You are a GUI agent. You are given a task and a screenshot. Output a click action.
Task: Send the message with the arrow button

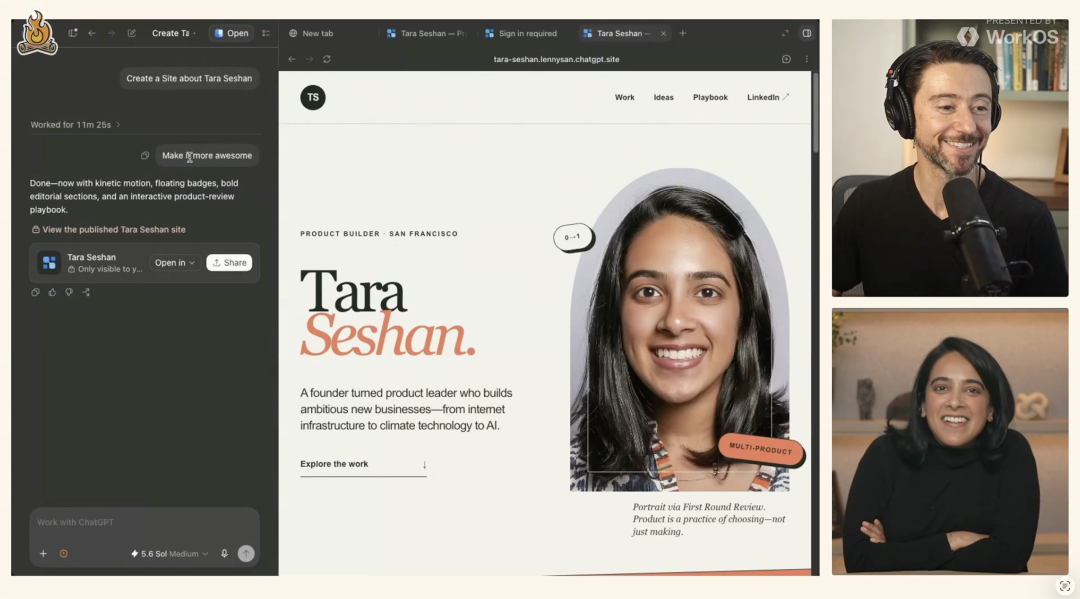pos(246,554)
